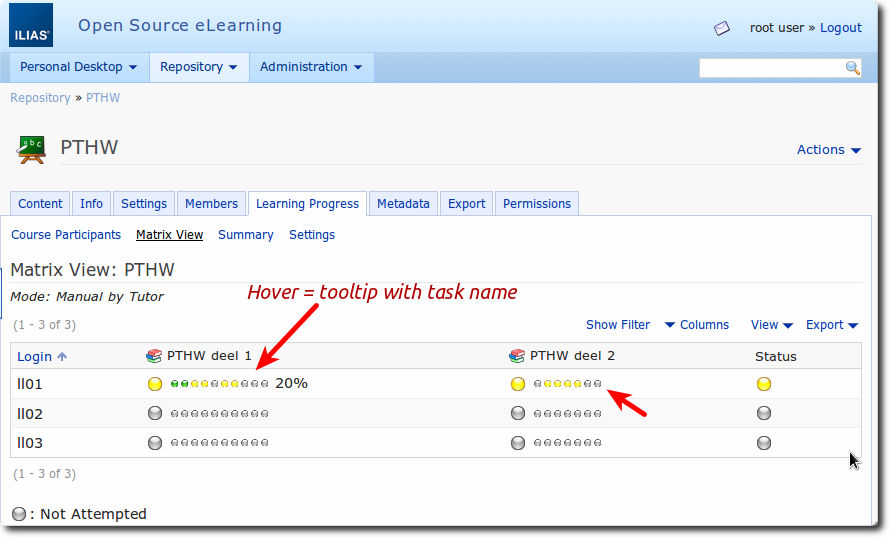Click the Show Filter link
The image size is (889, 537).
click(x=618, y=325)
